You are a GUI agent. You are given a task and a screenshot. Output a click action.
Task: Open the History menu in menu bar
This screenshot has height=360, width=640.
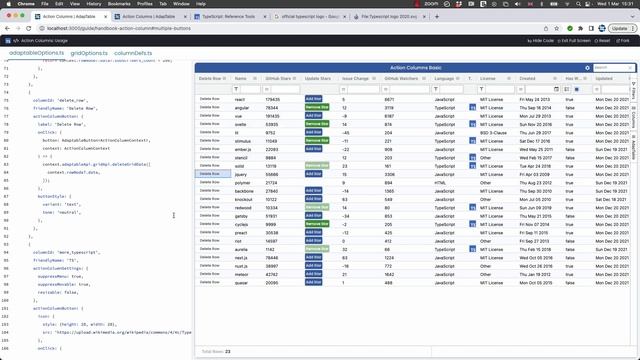(x=93, y=4)
